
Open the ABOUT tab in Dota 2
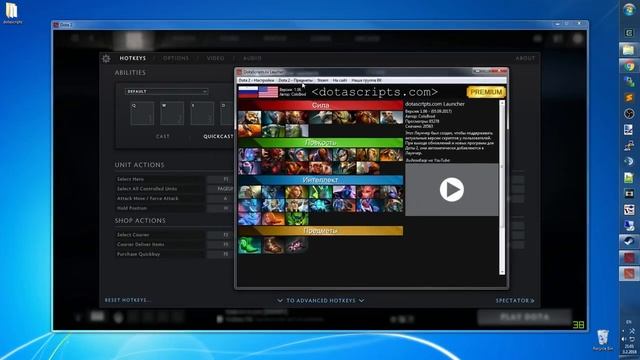pyautogui.click(x=525, y=58)
